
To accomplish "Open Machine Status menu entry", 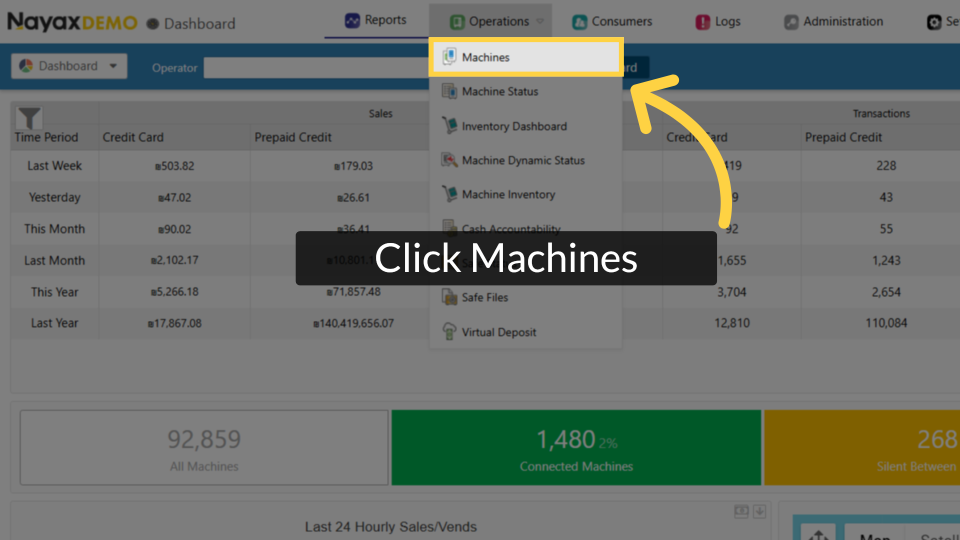I will (499, 92).
